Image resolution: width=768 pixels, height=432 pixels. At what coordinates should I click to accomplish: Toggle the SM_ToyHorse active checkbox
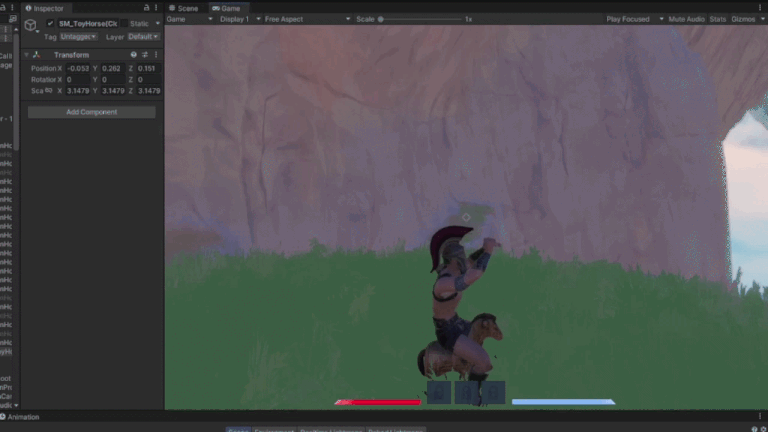50,23
